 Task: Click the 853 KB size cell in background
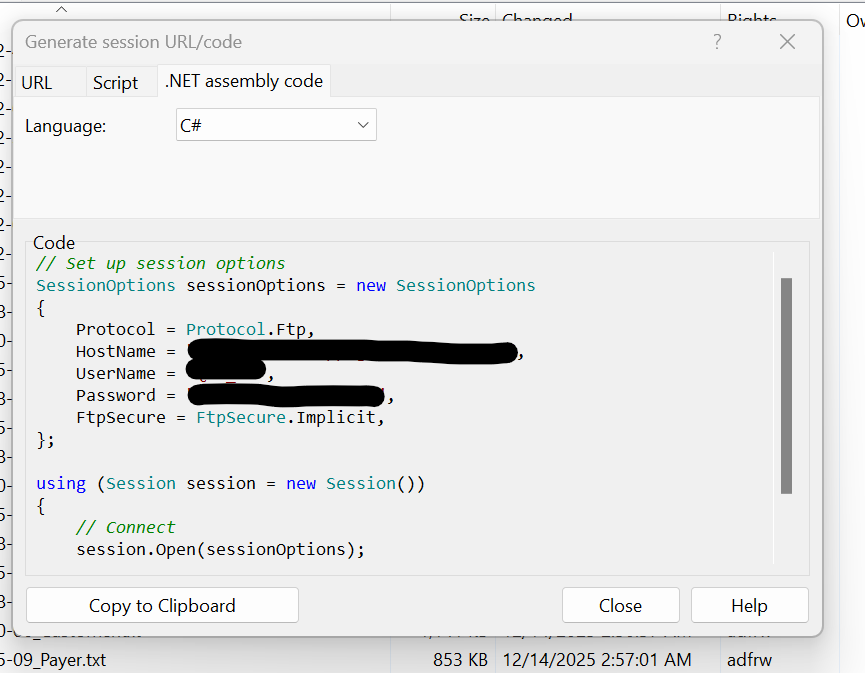pos(461,660)
